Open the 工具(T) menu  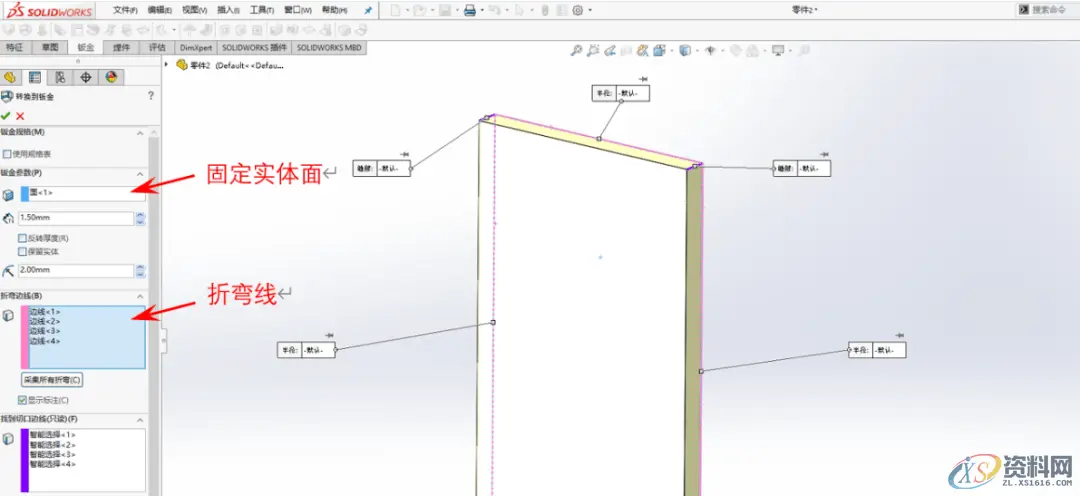[262, 10]
